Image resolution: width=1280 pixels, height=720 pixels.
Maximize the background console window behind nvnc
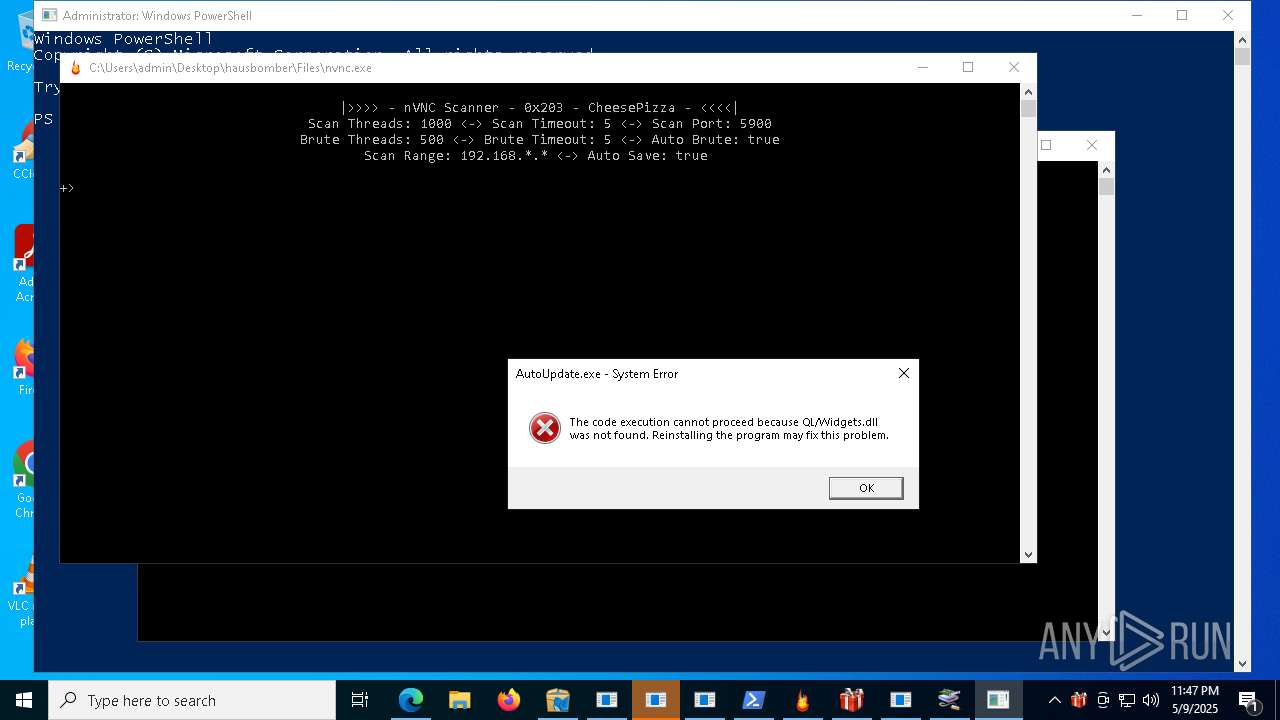click(x=1047, y=145)
